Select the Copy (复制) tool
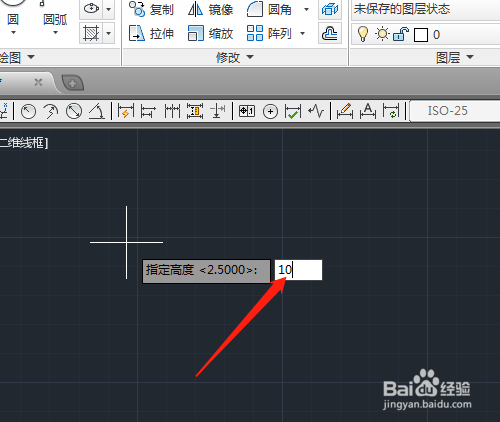 151,9
